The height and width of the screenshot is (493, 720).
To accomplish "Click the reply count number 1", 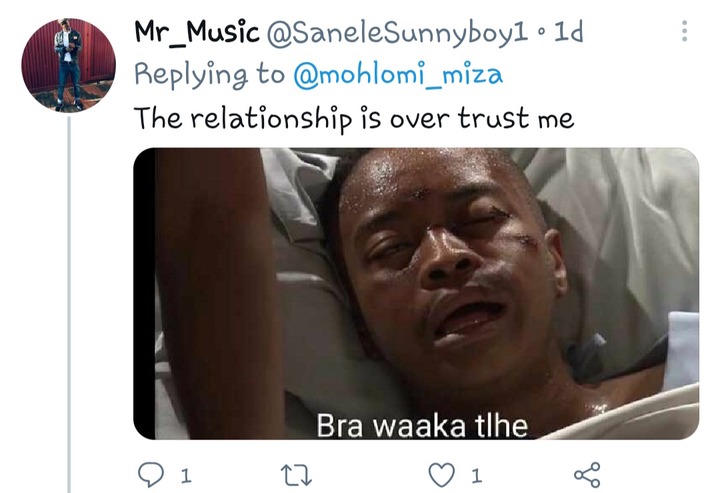I will click(x=186, y=476).
